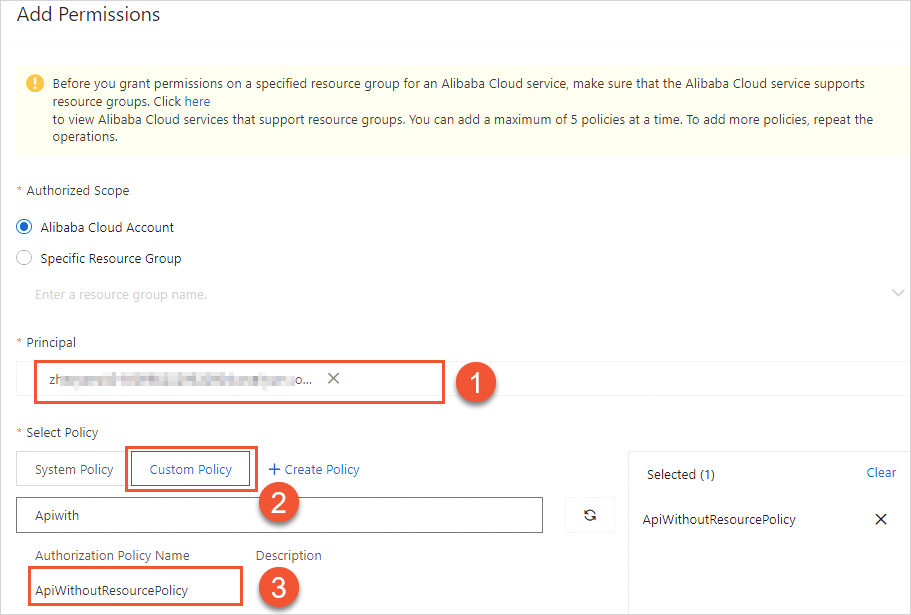The width and height of the screenshot is (911, 615).
Task: Open the Custom Policy tab
Action: click(x=191, y=469)
